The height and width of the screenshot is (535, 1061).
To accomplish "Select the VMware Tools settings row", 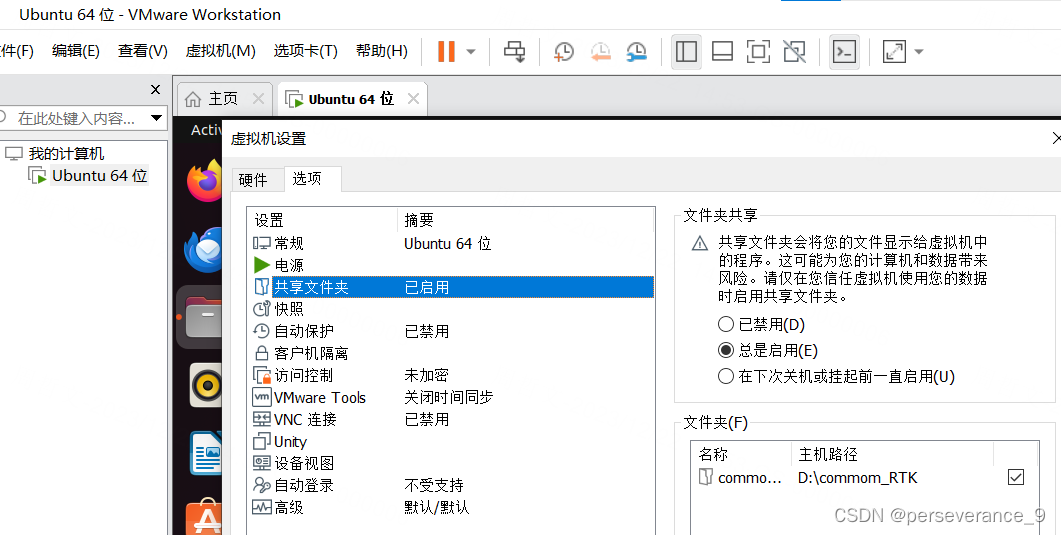I will coord(451,397).
